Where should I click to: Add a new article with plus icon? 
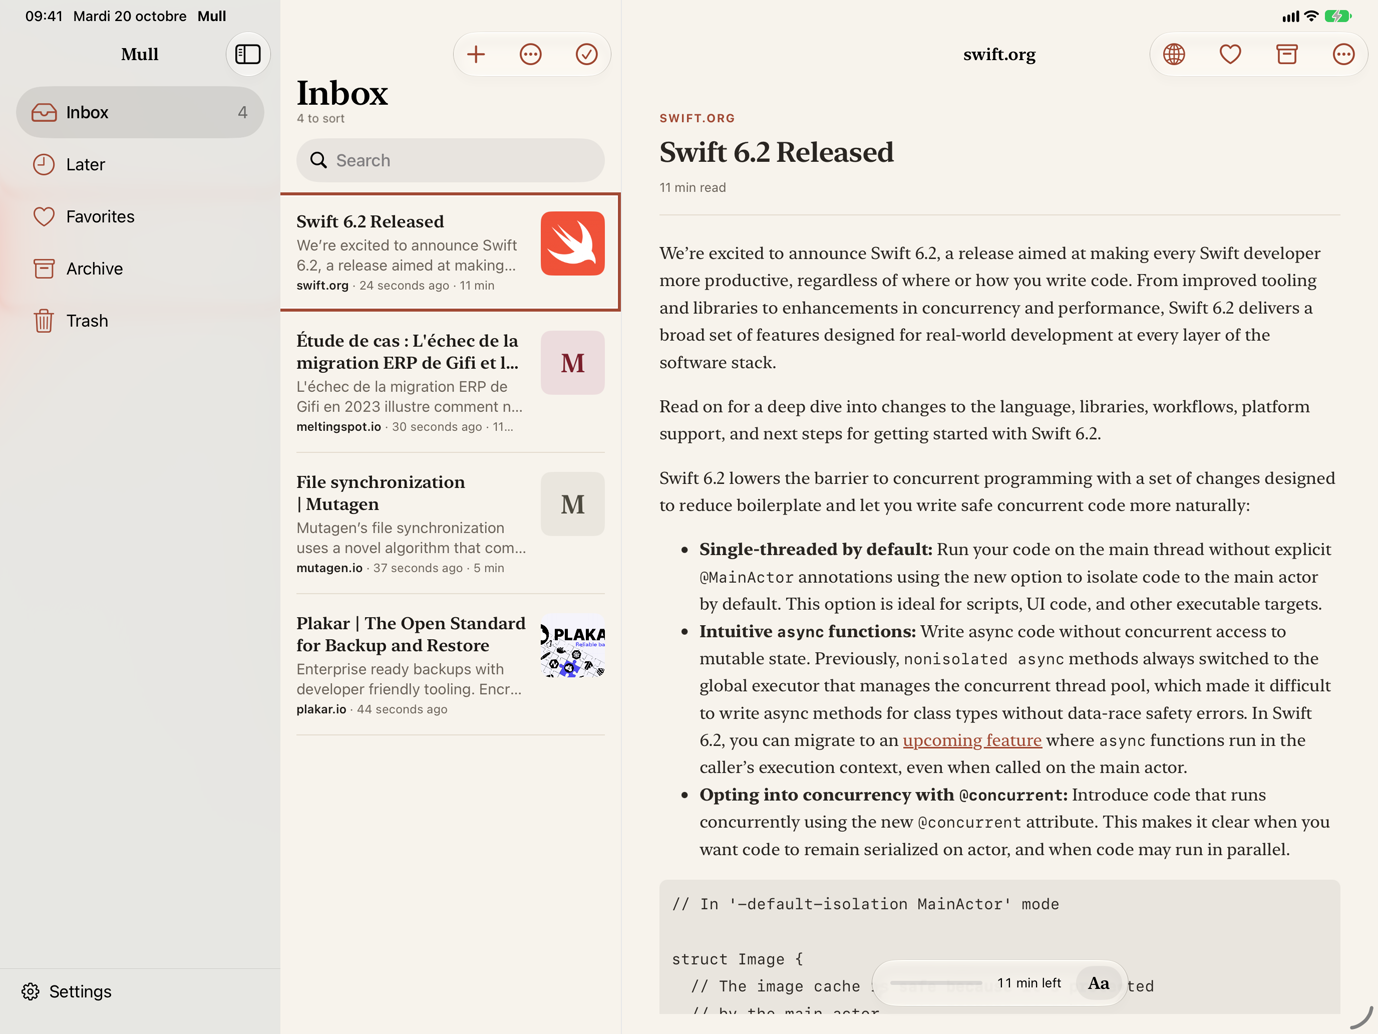click(476, 54)
